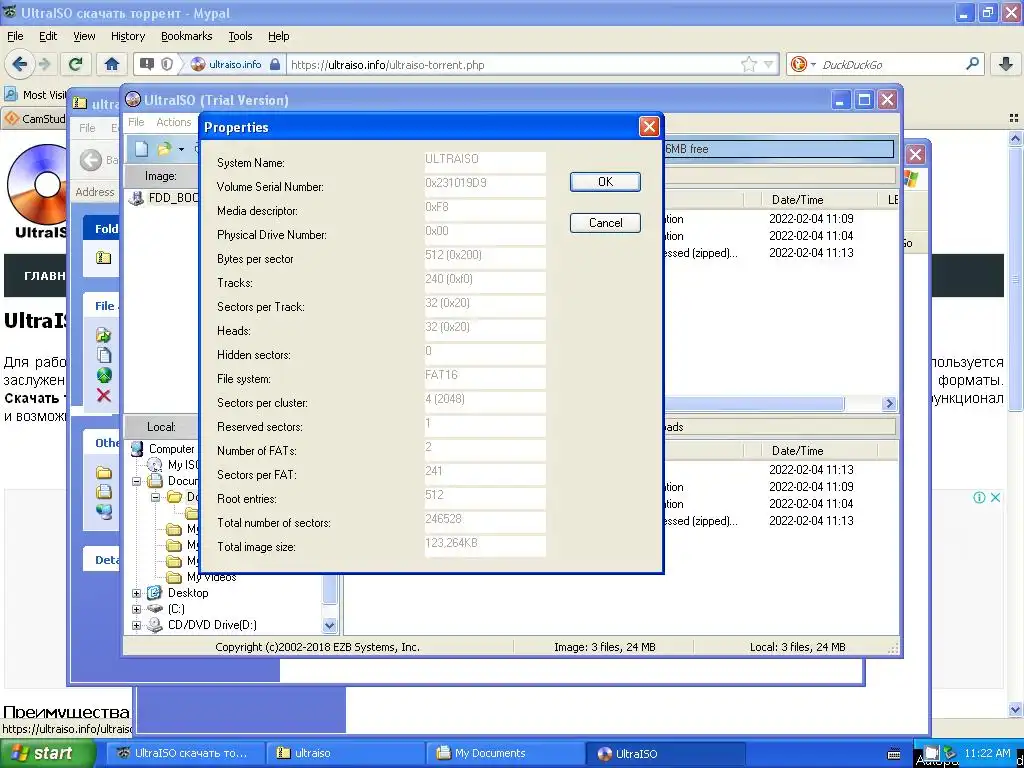Click the System Name field ULTRAISO
This screenshot has width=1024, height=768.
[485, 161]
